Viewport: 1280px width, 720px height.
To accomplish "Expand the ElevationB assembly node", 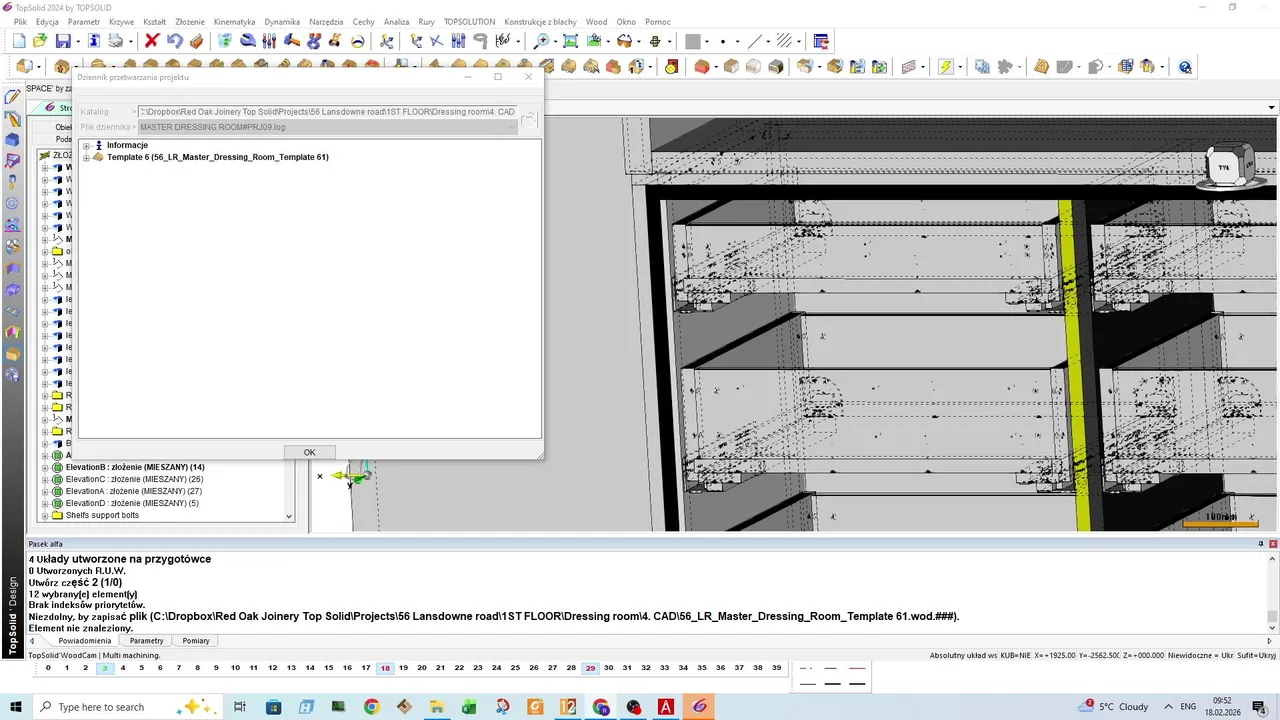I will (x=45, y=467).
